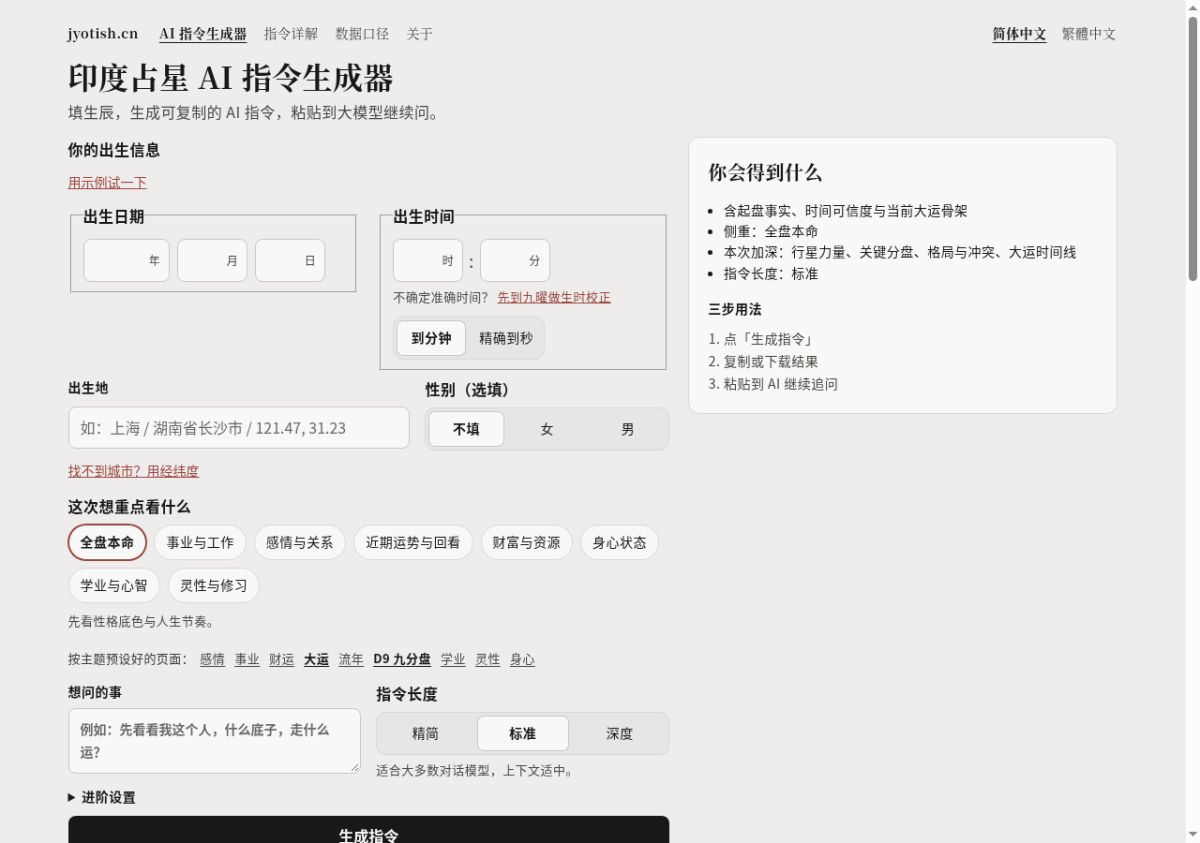Screen dimensions: 1200x843
Task: Click the 想问的事 textarea
Action: point(214,741)
